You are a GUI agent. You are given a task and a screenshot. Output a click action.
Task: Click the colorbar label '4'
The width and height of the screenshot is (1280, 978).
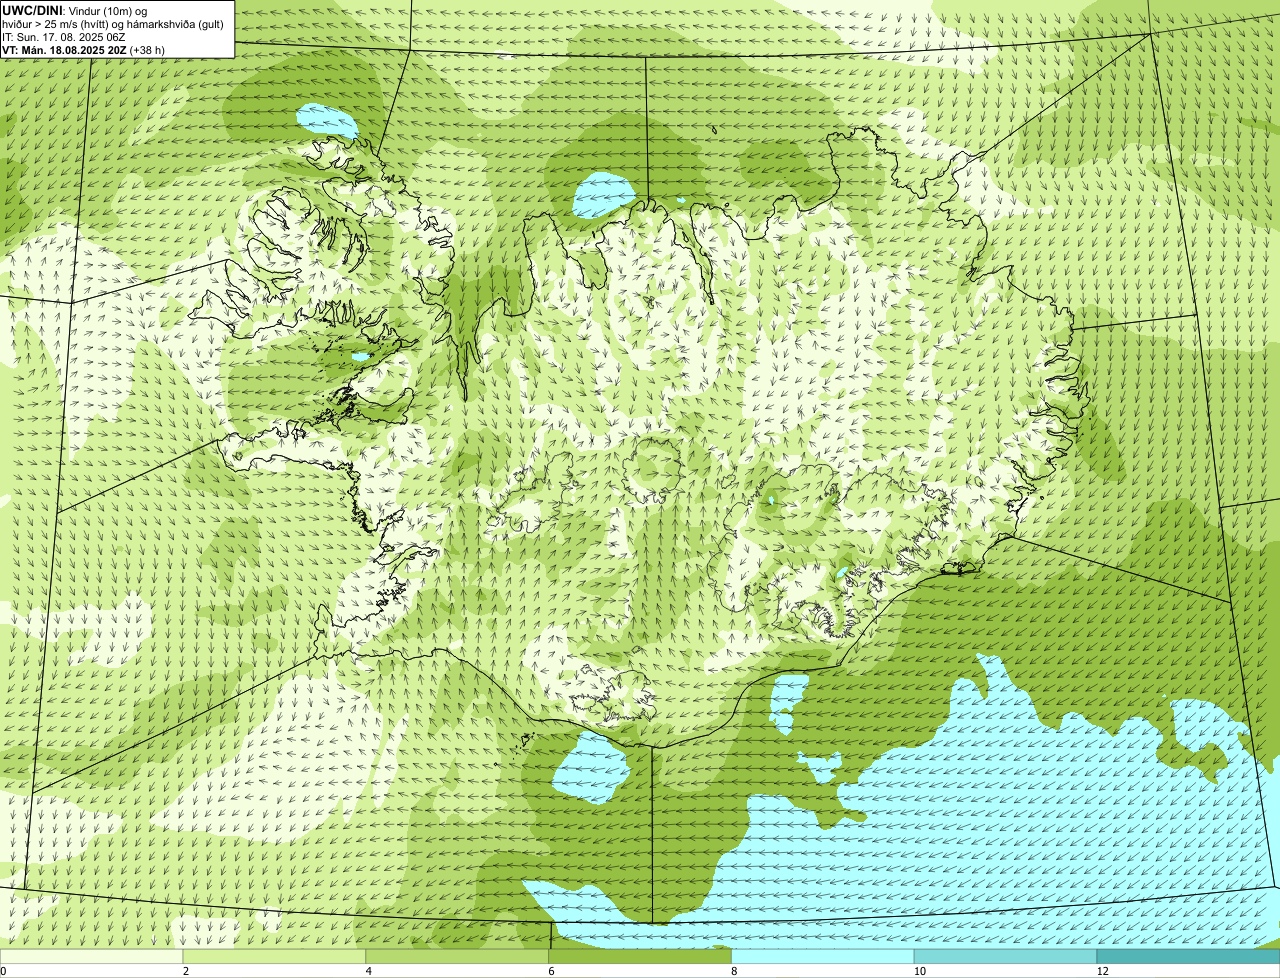click(368, 971)
